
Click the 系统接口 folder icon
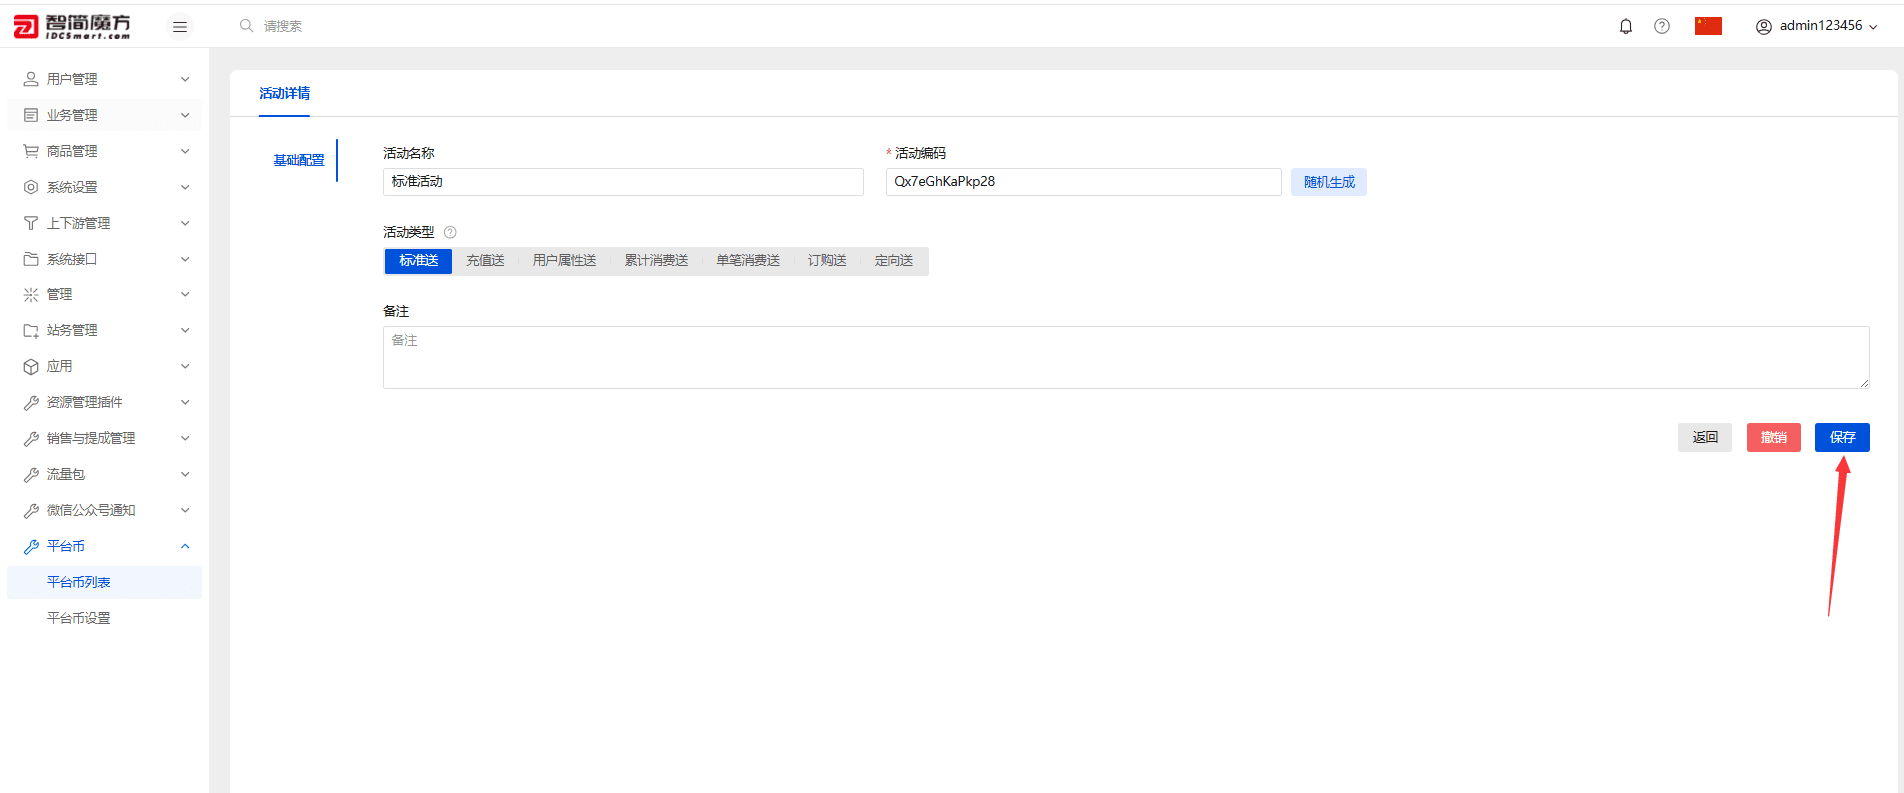31,259
